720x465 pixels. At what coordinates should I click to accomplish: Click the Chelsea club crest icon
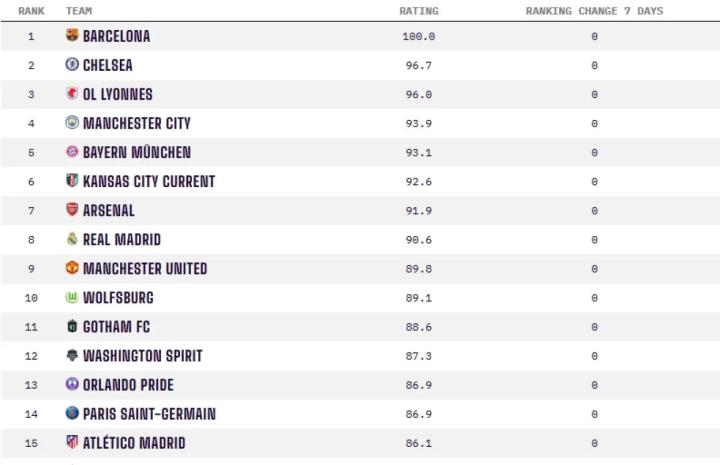[x=72, y=65]
